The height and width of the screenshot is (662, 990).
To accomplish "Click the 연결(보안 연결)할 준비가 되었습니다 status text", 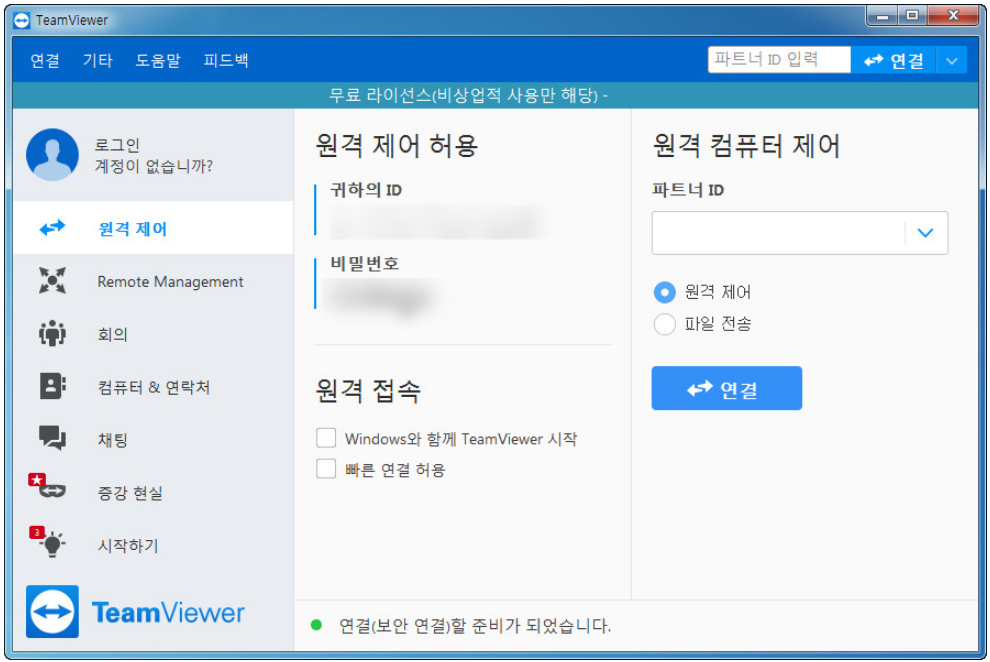I will pyautogui.click(x=475, y=625).
